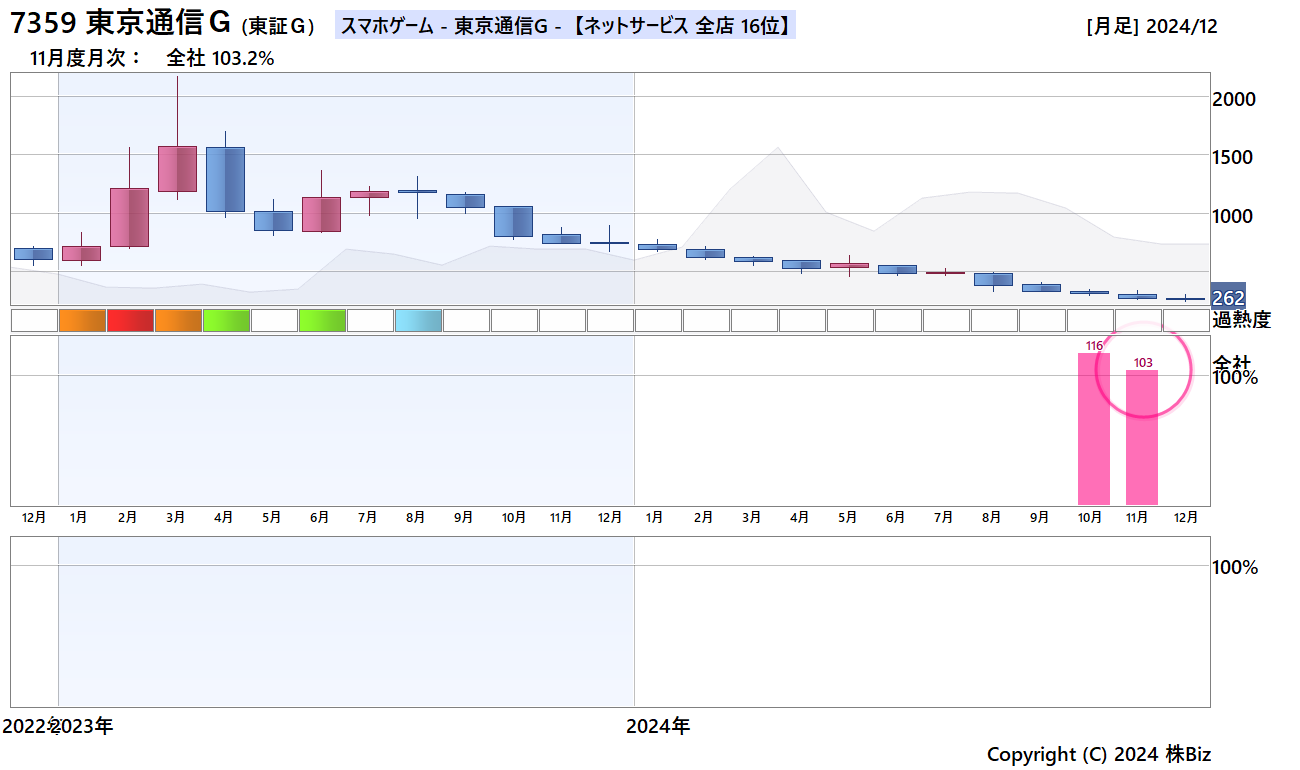Select the orange overheating cell for January 2023

pos(82,320)
